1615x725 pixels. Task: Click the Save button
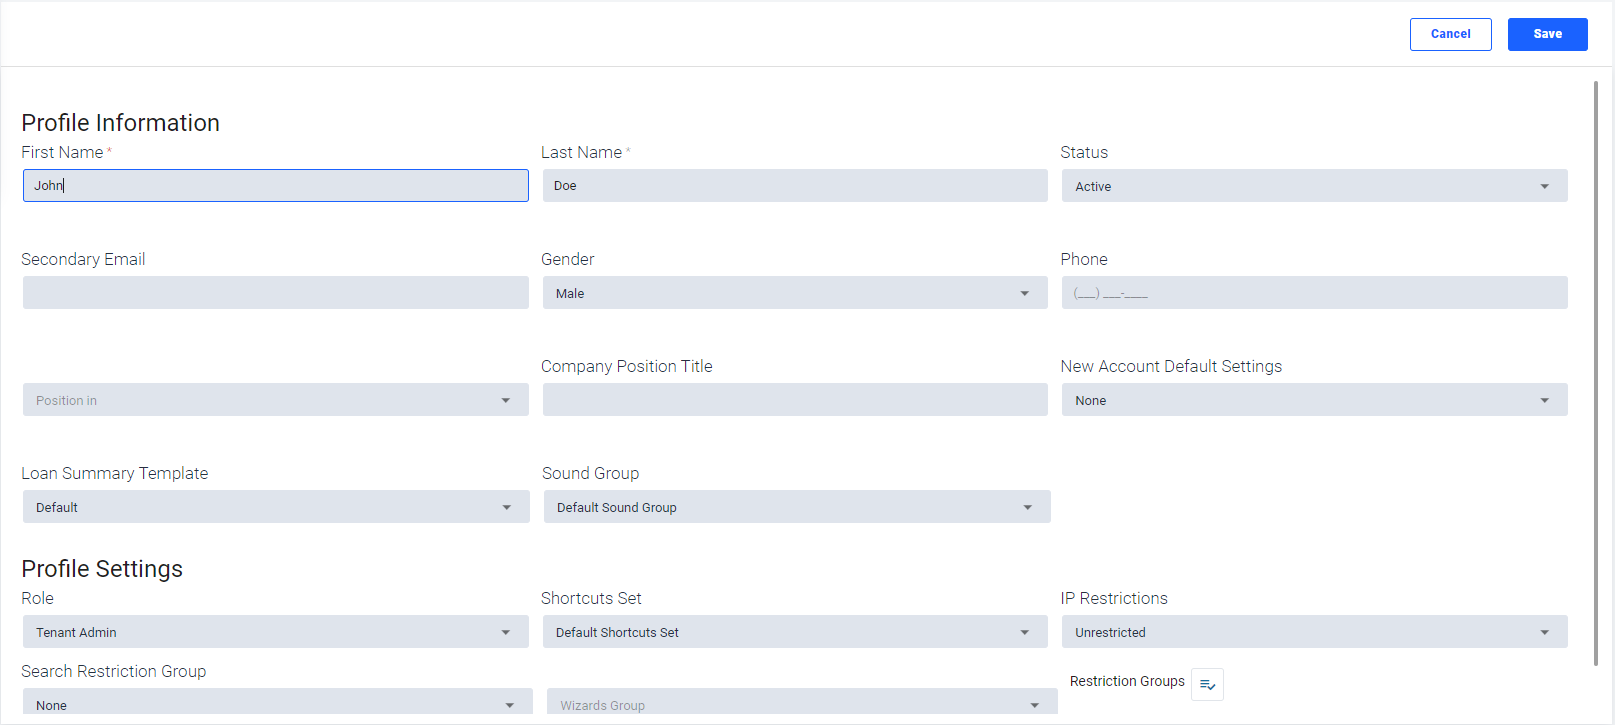pyautogui.click(x=1547, y=34)
